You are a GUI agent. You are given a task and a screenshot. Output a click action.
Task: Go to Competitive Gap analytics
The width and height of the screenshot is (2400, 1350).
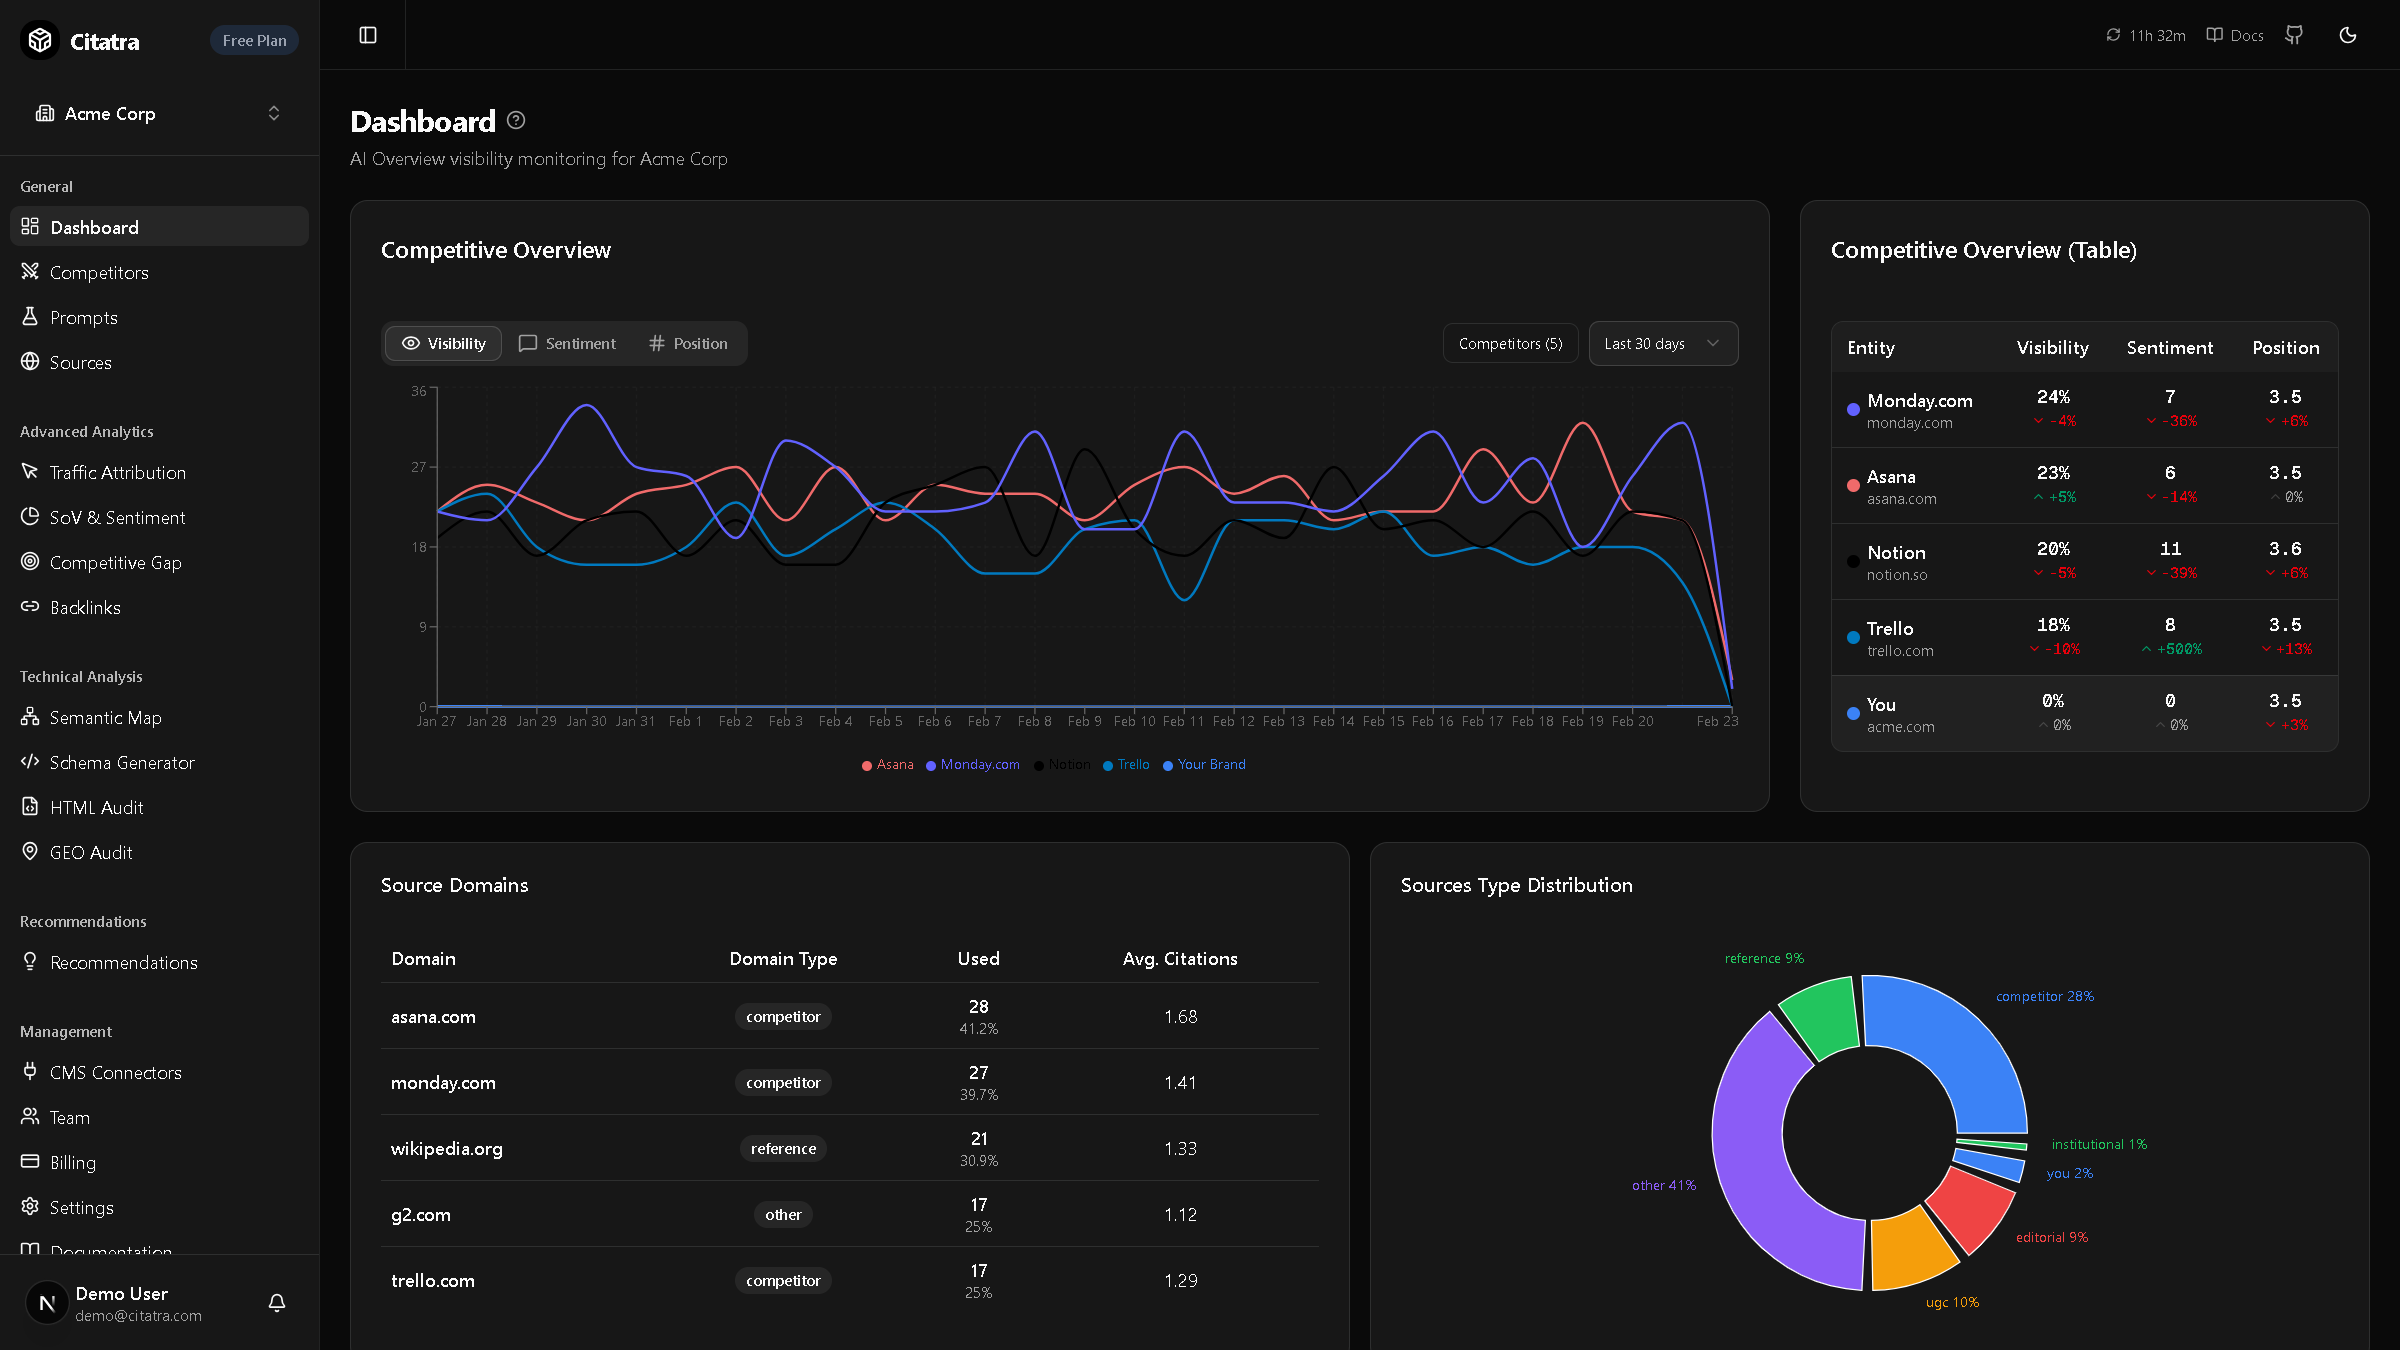[115, 562]
